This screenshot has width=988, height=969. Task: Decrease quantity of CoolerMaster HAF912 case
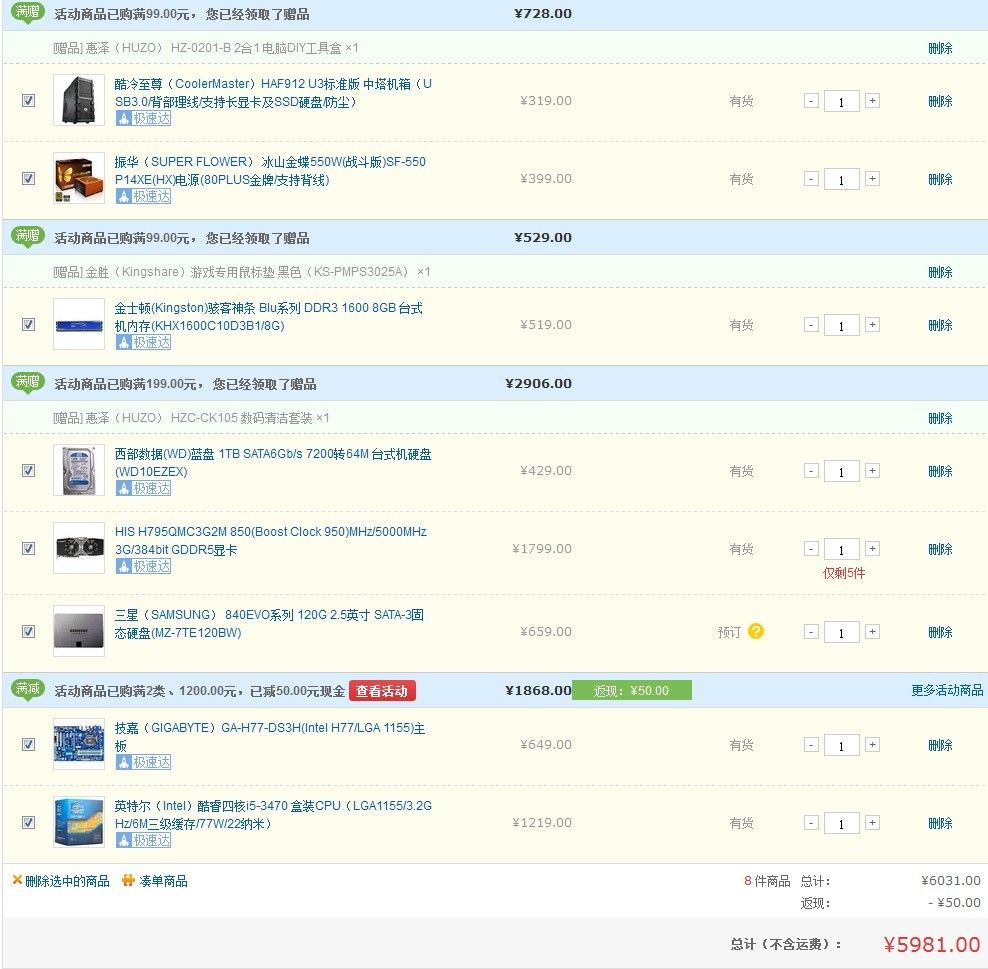tap(812, 101)
